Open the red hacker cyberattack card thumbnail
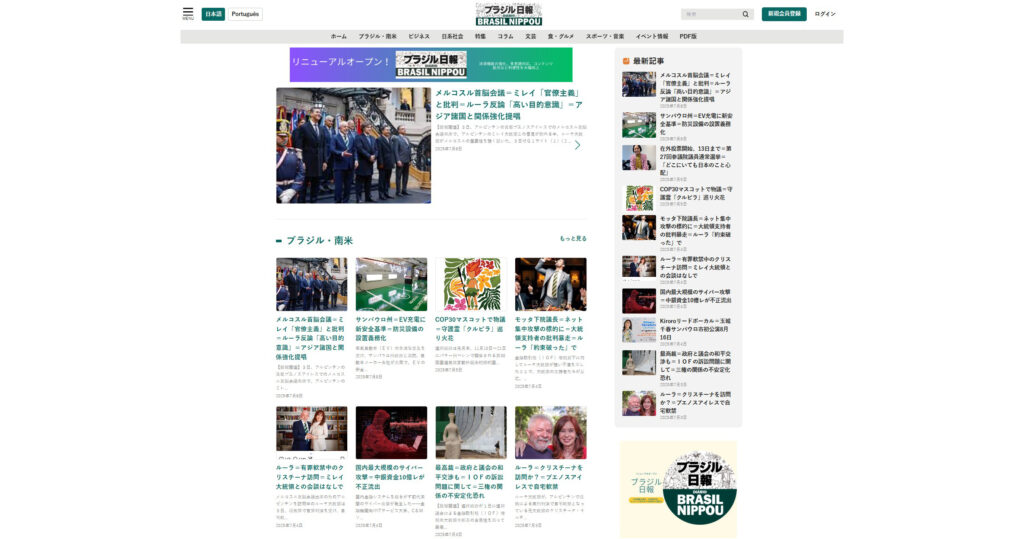This screenshot has width=1024, height=539. click(391, 433)
